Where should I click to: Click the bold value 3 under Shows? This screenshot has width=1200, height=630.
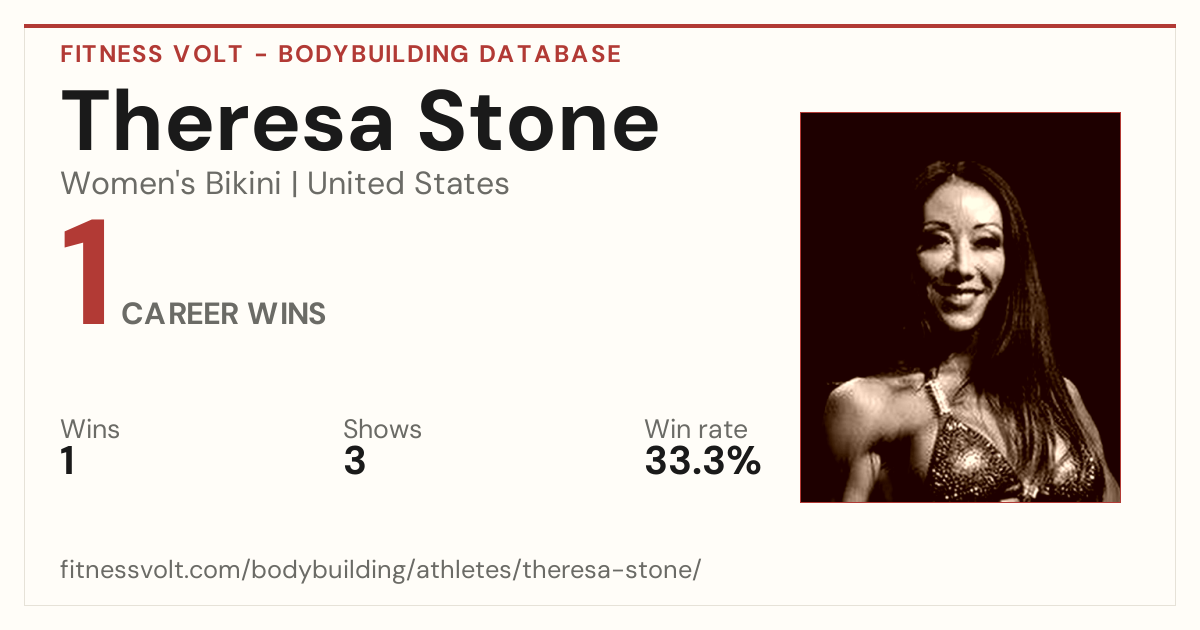pyautogui.click(x=354, y=462)
